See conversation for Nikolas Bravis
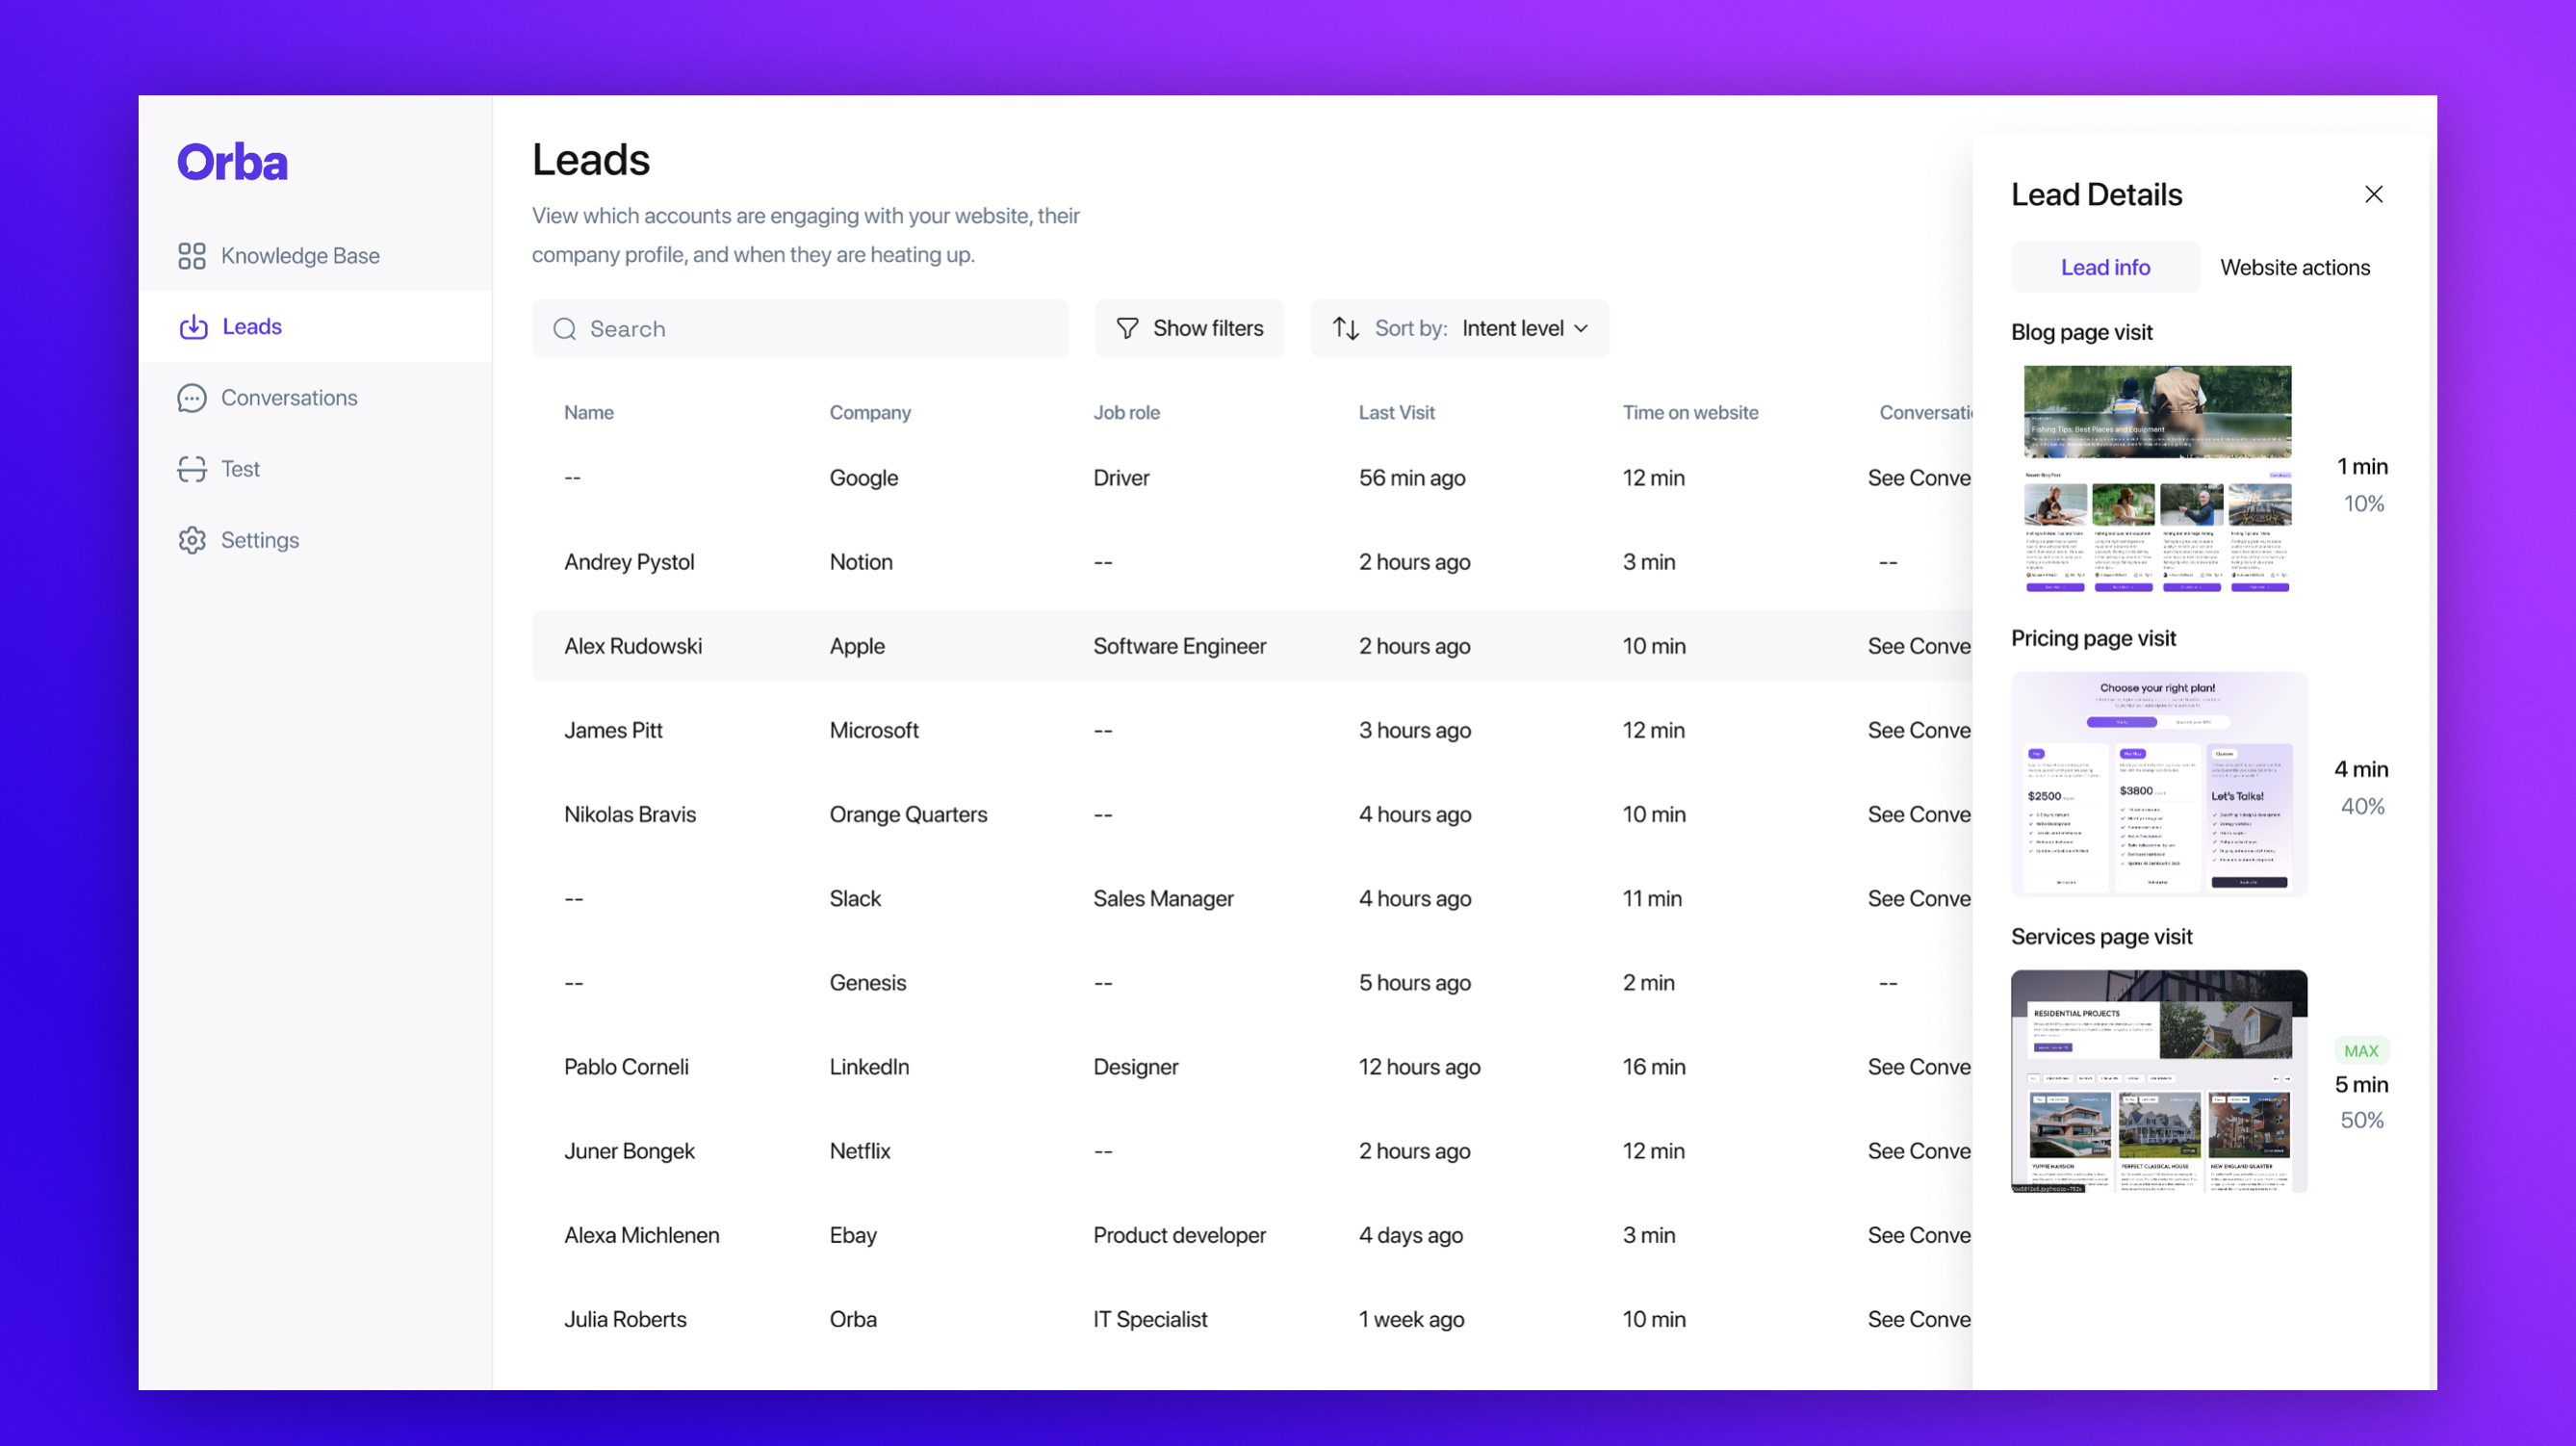Screen dimensions: 2576x1446 tap(1919, 814)
